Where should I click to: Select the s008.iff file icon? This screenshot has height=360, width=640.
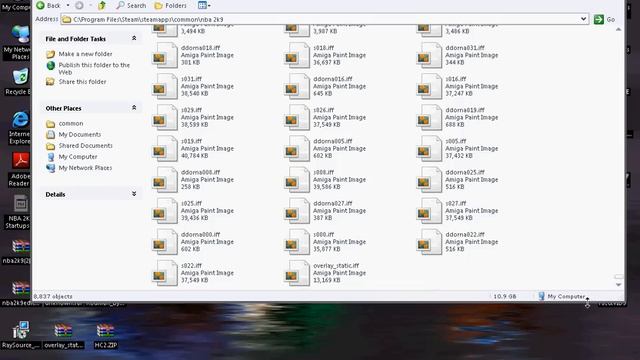click(297, 180)
